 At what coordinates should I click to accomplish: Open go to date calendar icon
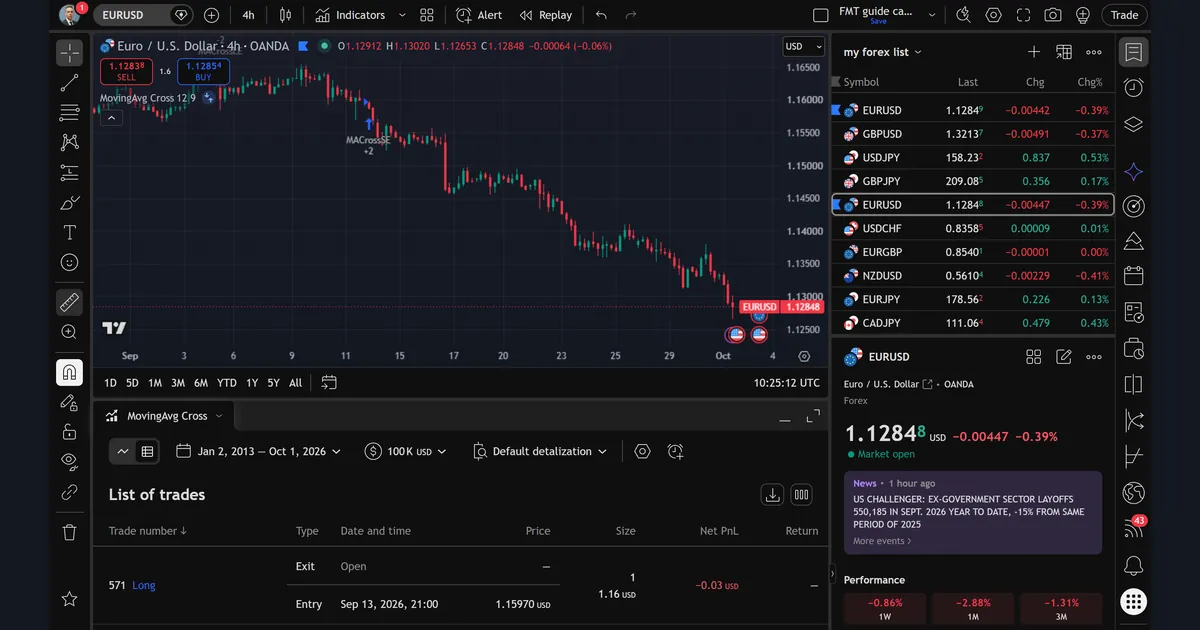tap(329, 382)
